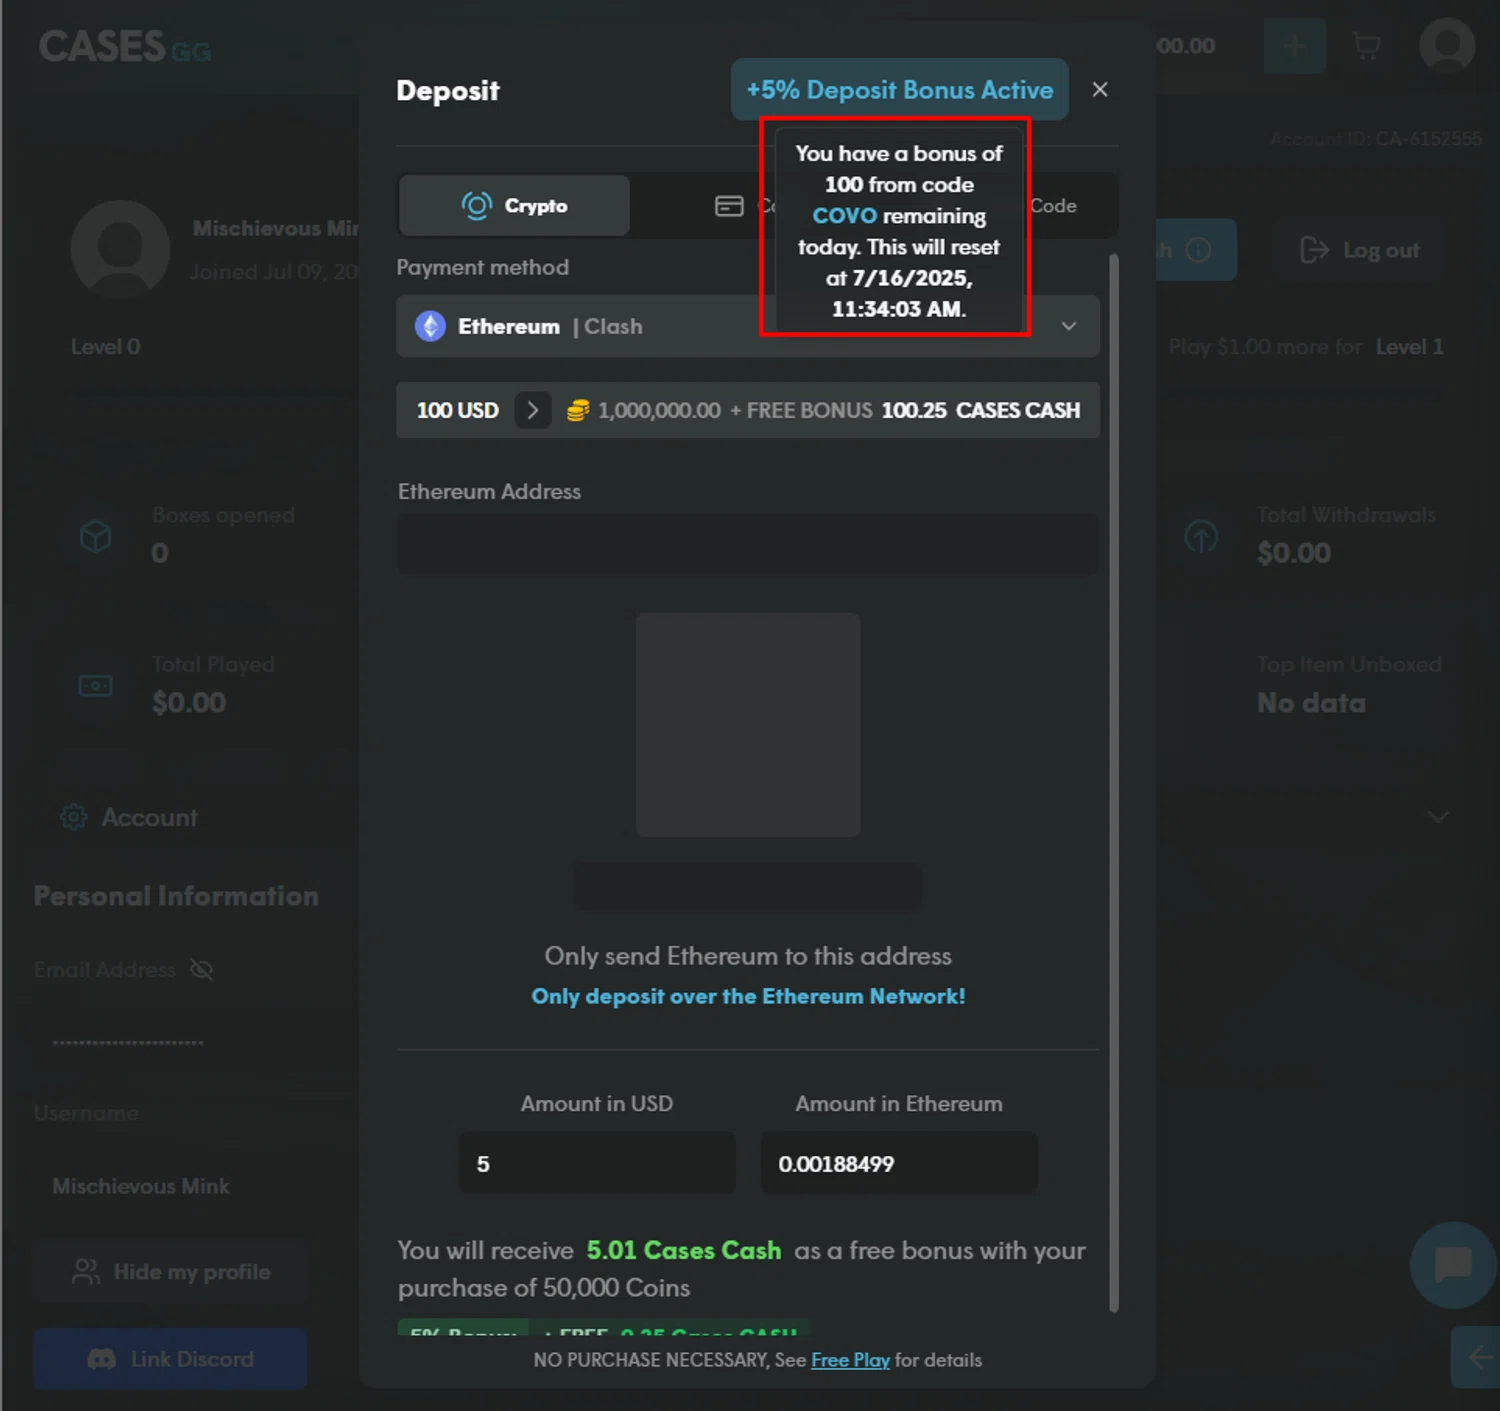This screenshot has height=1411, width=1500.
Task: Click the plus add-funds button in header
Action: click(x=1294, y=46)
